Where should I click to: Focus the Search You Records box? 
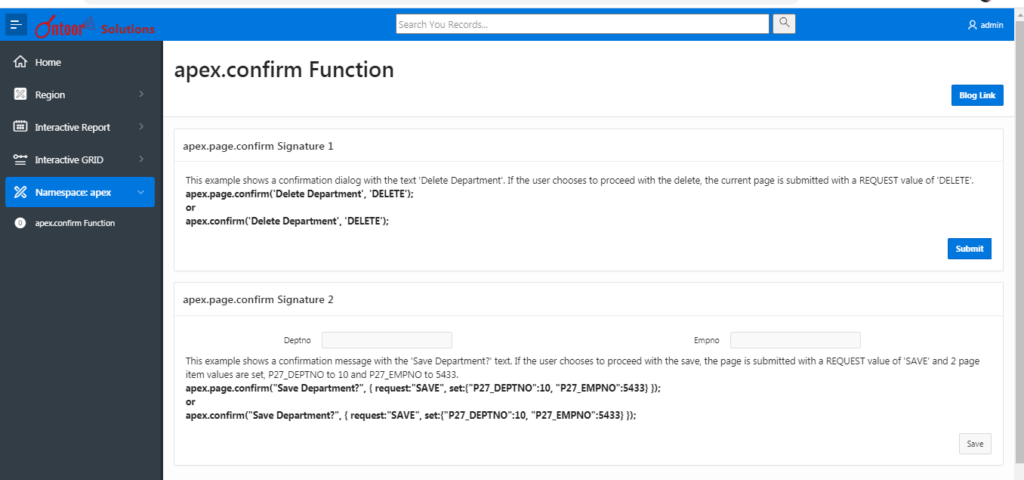pos(582,23)
